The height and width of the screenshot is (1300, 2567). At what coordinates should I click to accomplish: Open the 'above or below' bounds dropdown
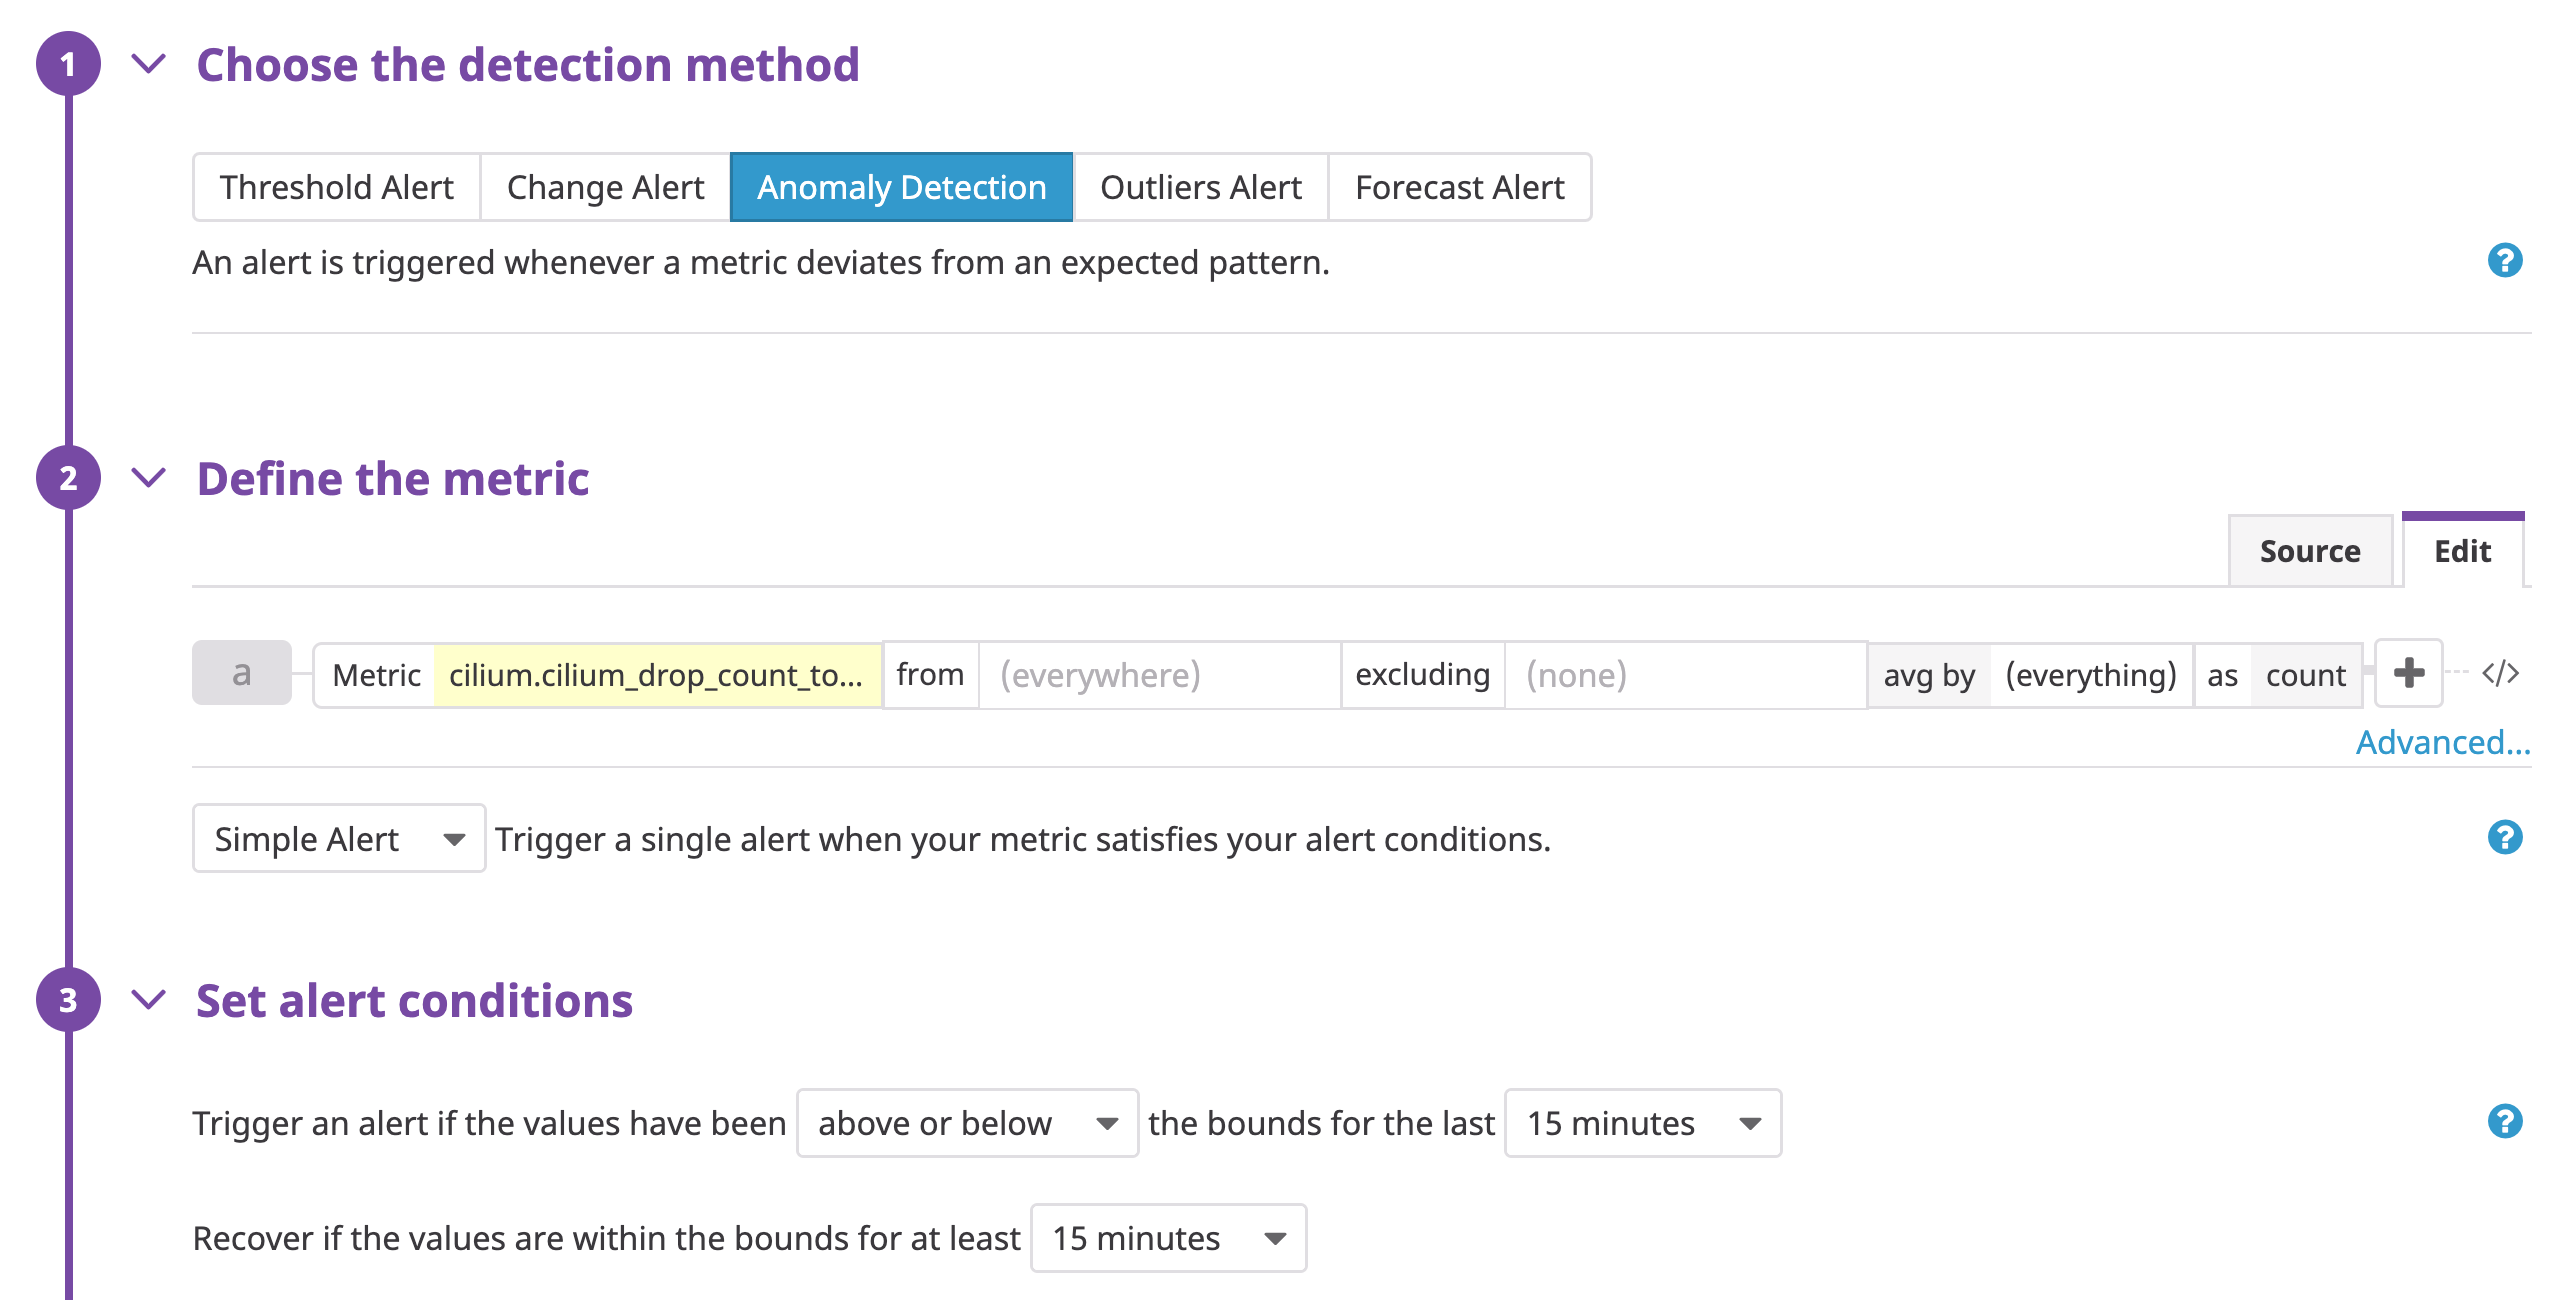click(x=966, y=1123)
